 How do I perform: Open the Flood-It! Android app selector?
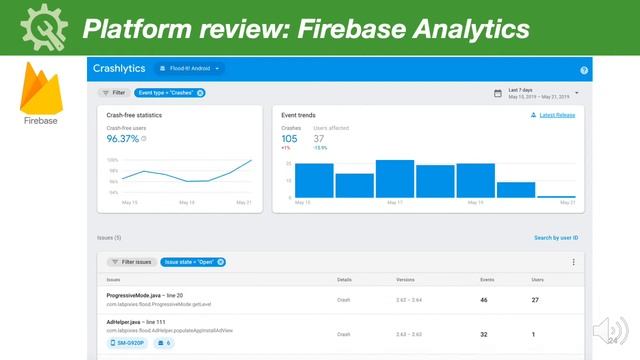(190, 69)
